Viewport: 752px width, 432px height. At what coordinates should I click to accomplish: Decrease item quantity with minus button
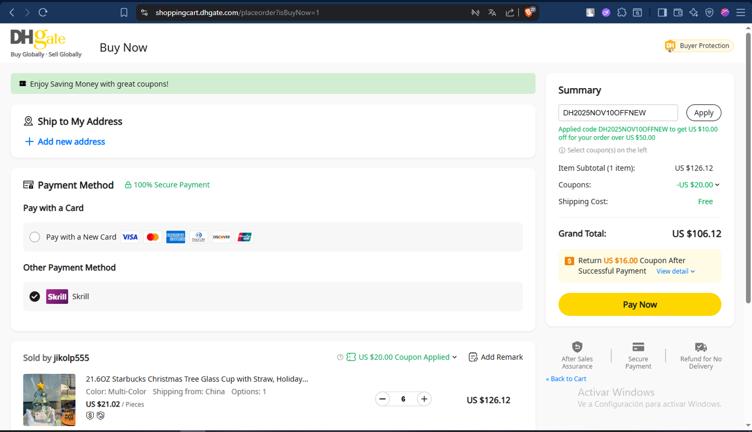[x=382, y=399]
